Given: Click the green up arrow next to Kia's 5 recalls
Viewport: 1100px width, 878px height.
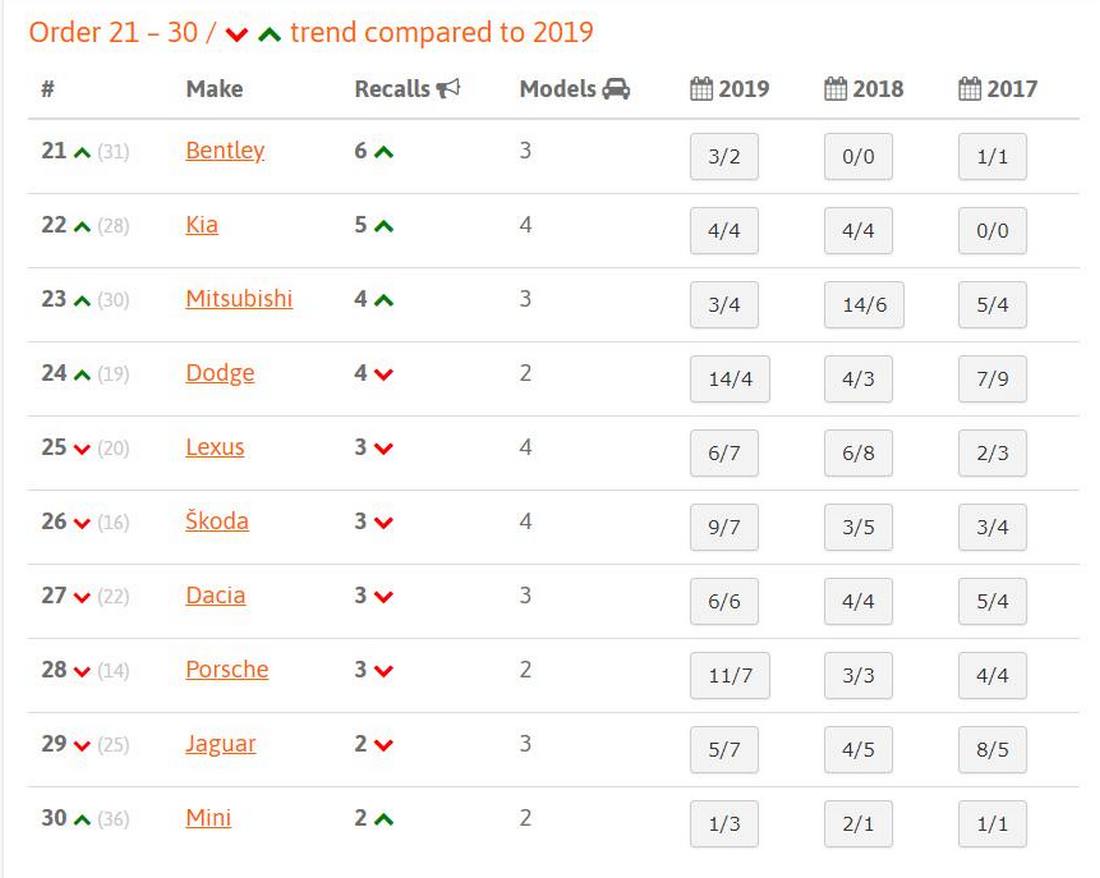Looking at the screenshot, I should click(x=384, y=227).
